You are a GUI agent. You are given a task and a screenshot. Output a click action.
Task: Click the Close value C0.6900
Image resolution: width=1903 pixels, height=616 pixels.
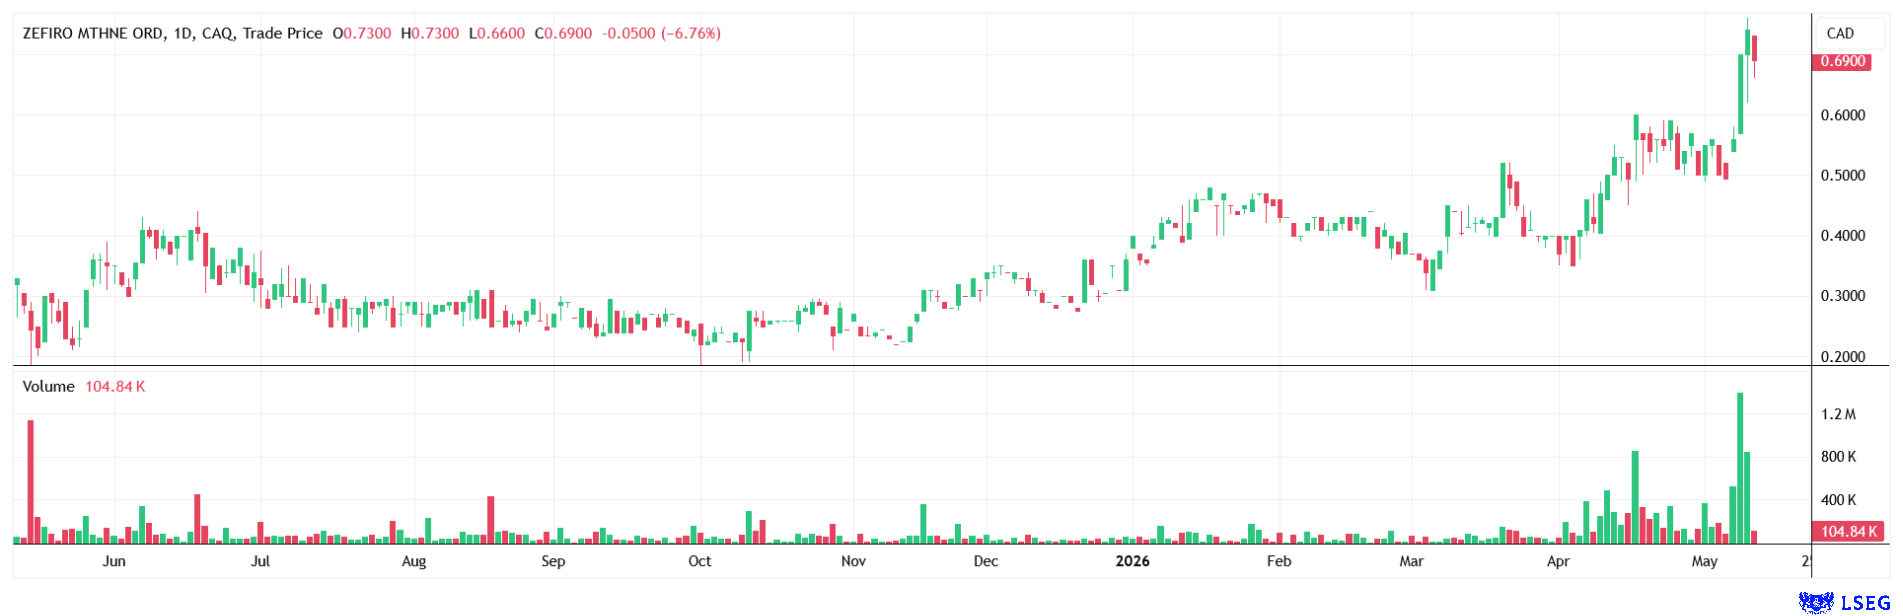point(563,33)
